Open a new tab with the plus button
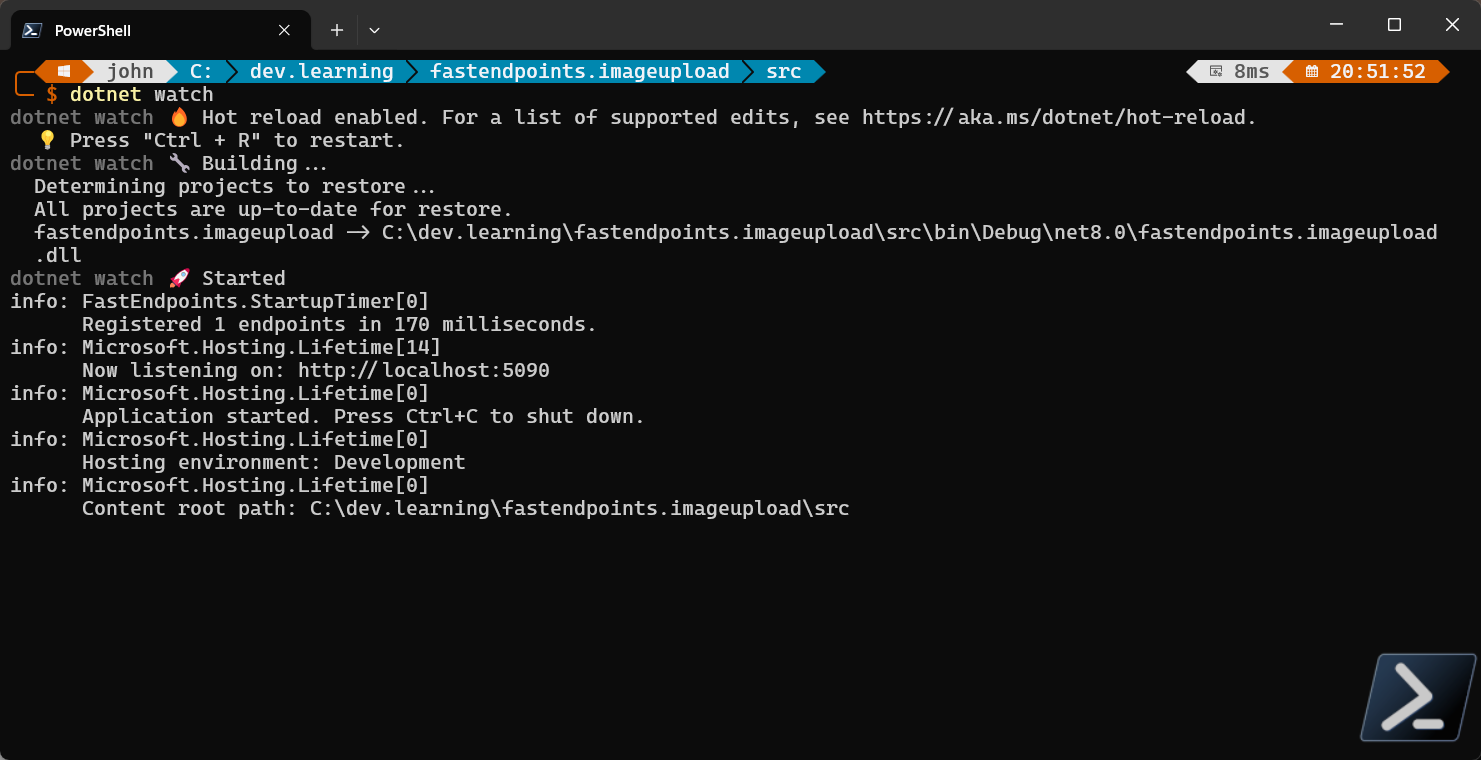The image size is (1481, 760). point(337,30)
